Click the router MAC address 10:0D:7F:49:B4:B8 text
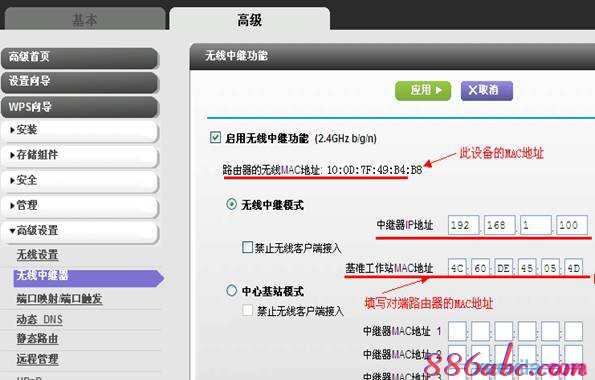Viewport: 595px width, 380px height. click(375, 170)
